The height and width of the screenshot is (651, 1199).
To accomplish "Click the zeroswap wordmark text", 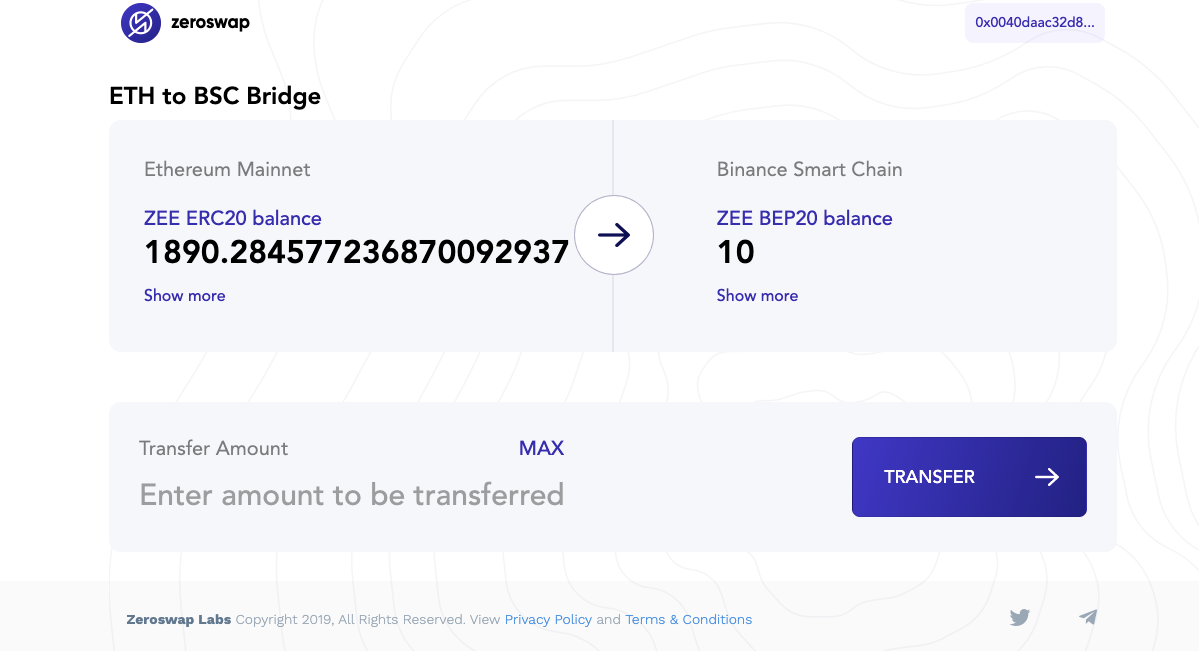I will (210, 23).
